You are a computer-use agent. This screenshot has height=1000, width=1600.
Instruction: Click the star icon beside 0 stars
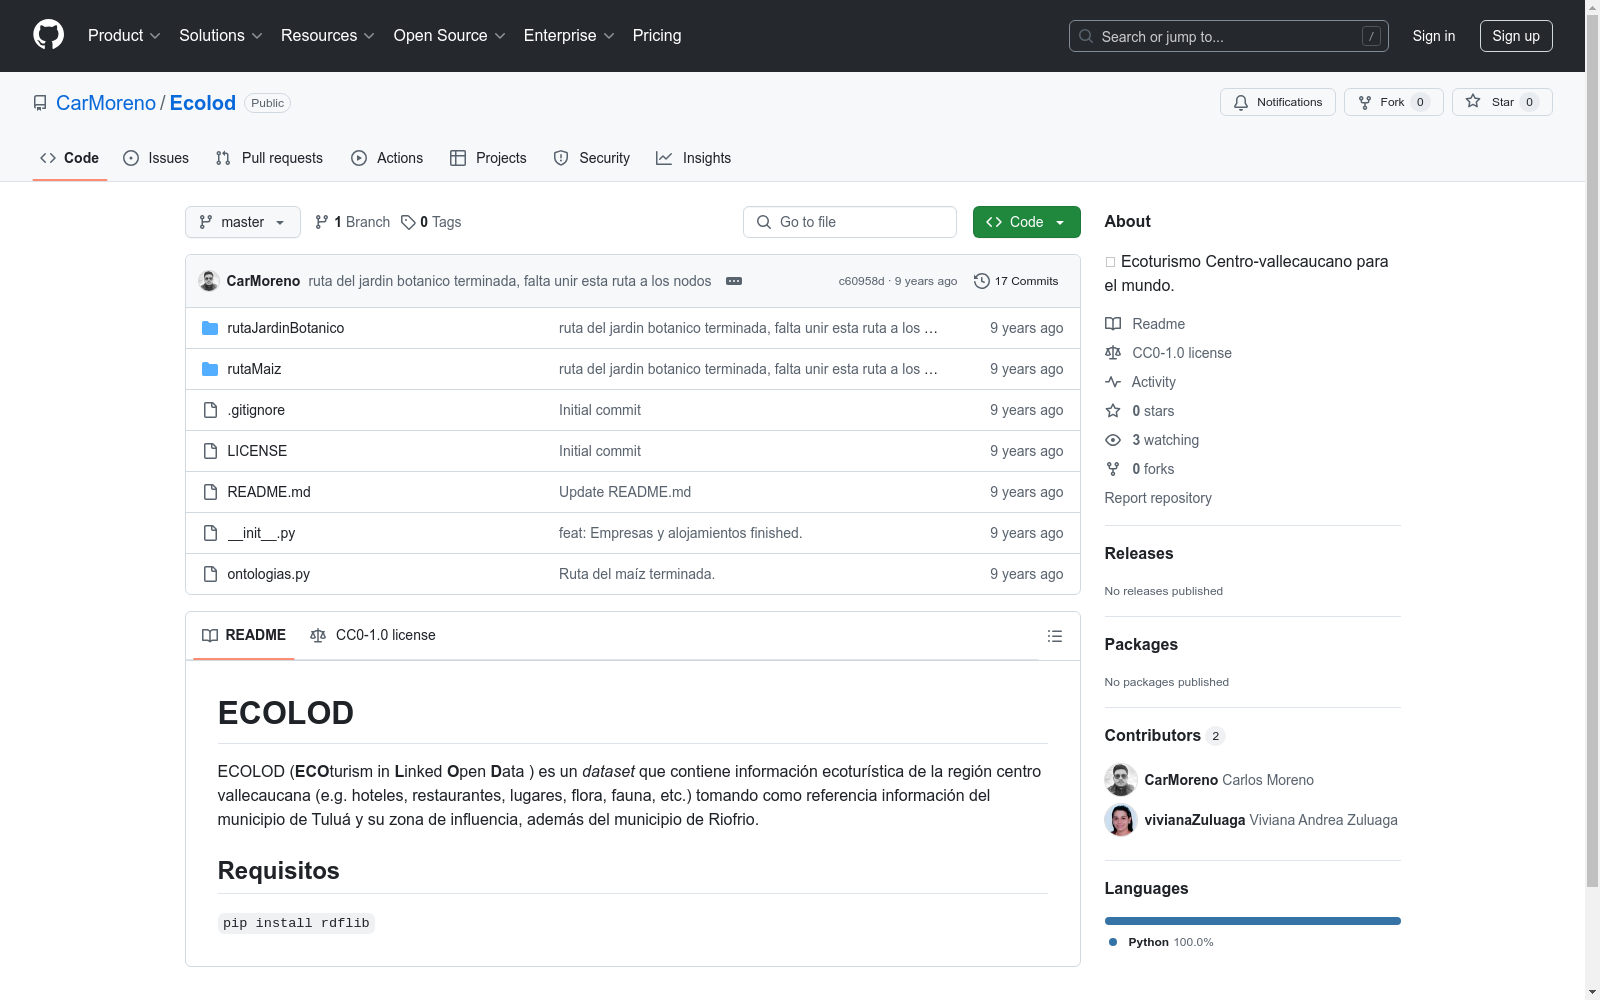(x=1113, y=411)
